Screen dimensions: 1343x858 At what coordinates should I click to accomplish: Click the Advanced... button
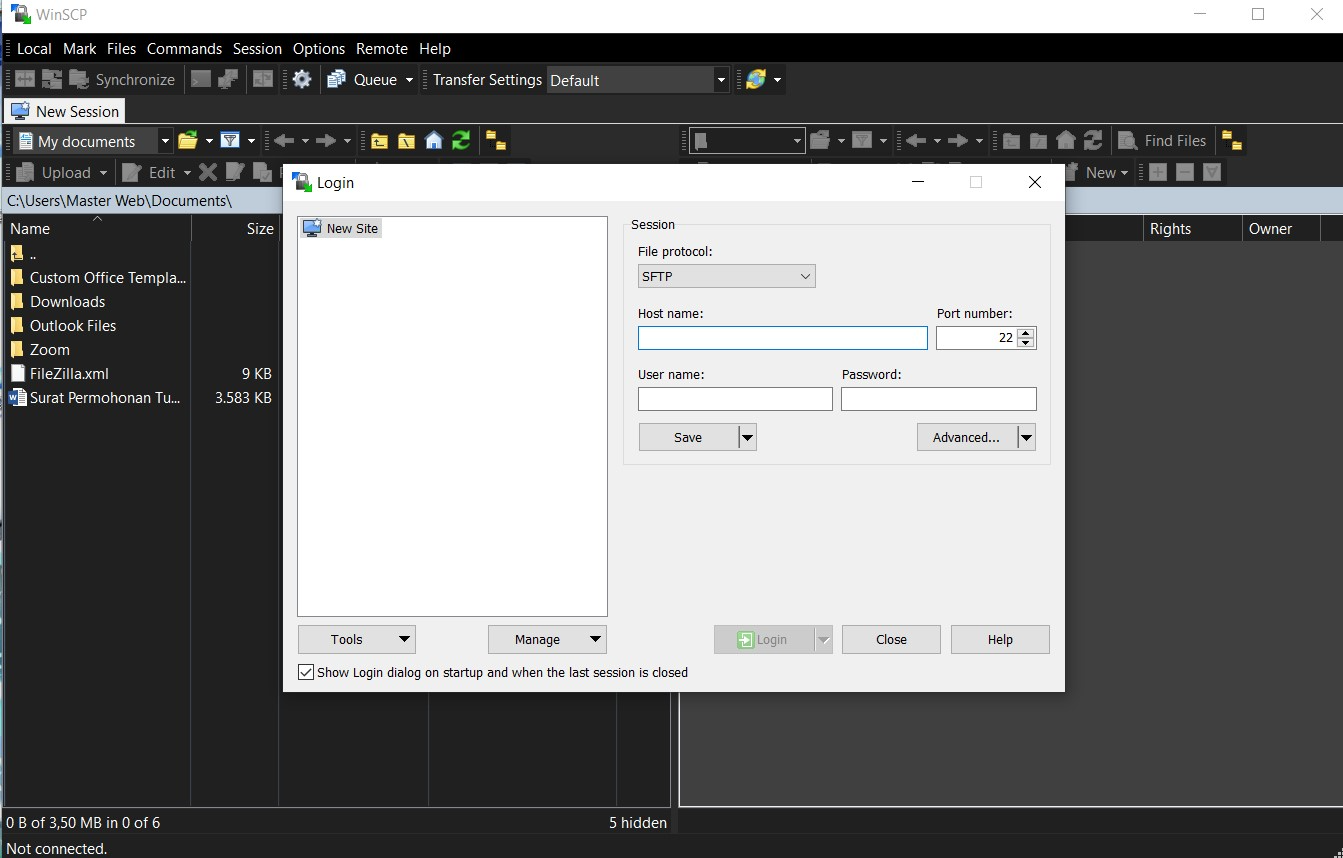point(966,437)
